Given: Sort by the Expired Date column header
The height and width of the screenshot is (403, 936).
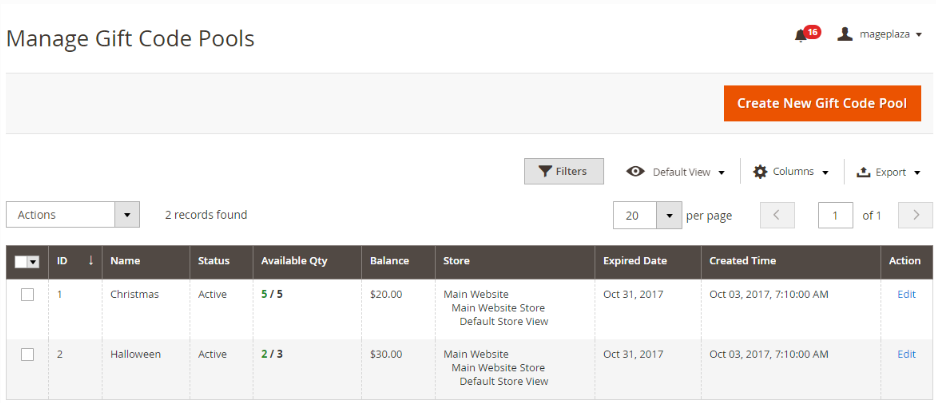Looking at the screenshot, I should tap(635, 260).
